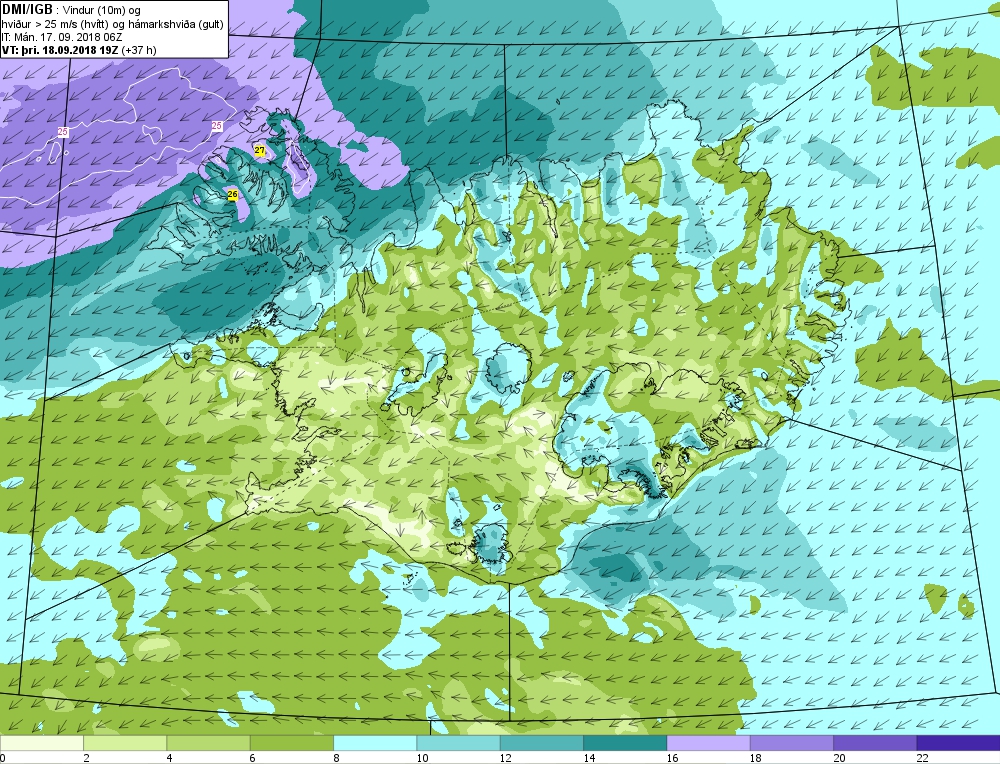
Task: Click the yellow 27 gust label
Action: (260, 151)
